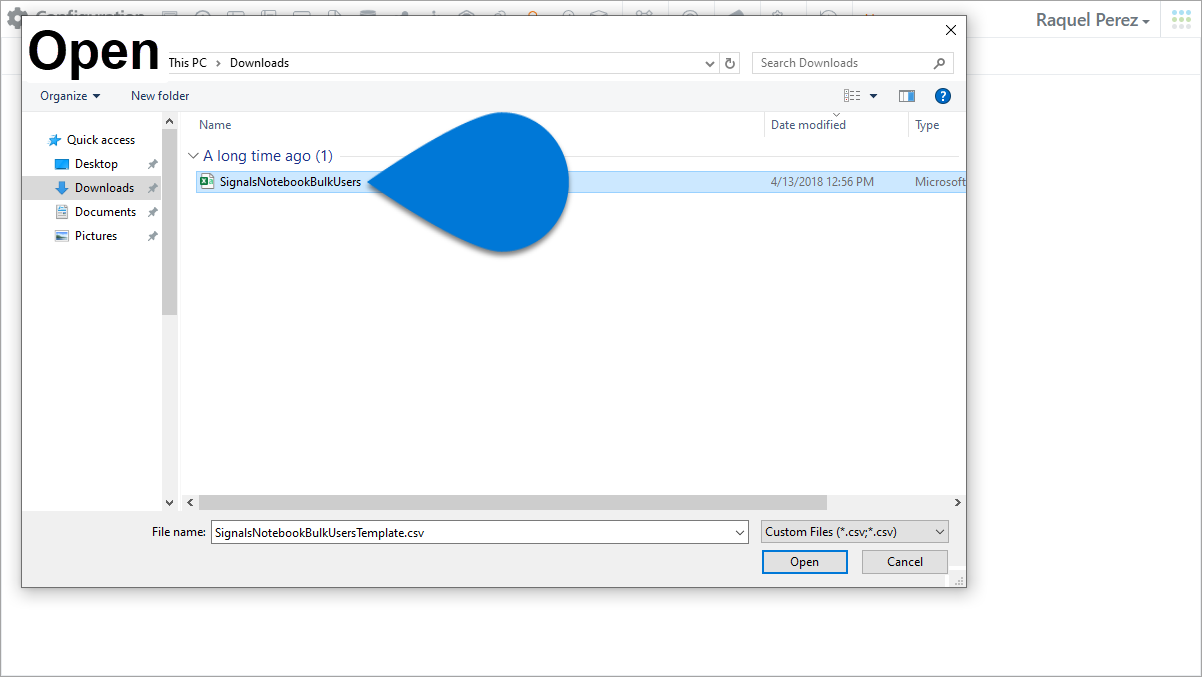Click the 'Microsoft' type cell

point(940,182)
